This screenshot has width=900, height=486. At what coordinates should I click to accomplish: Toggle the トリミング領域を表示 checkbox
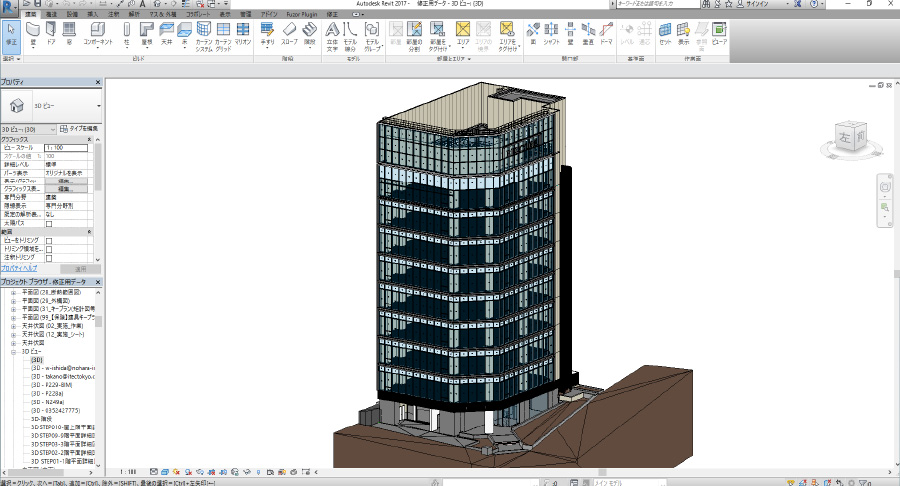point(49,250)
